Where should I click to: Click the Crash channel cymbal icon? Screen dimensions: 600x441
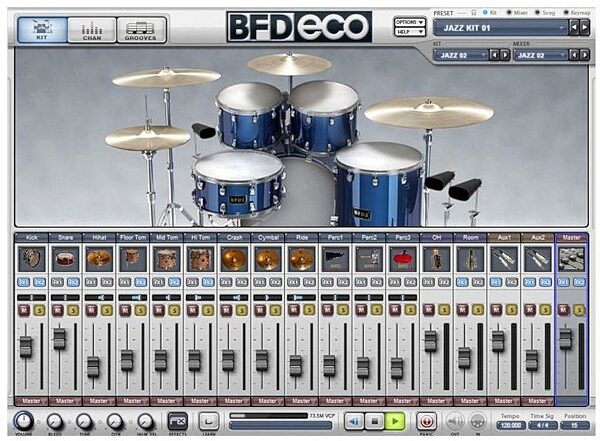234,259
